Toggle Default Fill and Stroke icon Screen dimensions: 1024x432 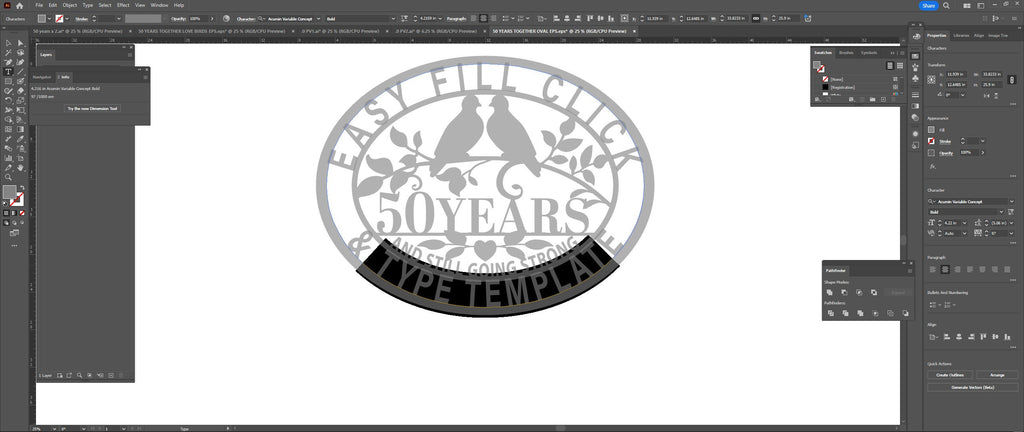tap(5, 204)
